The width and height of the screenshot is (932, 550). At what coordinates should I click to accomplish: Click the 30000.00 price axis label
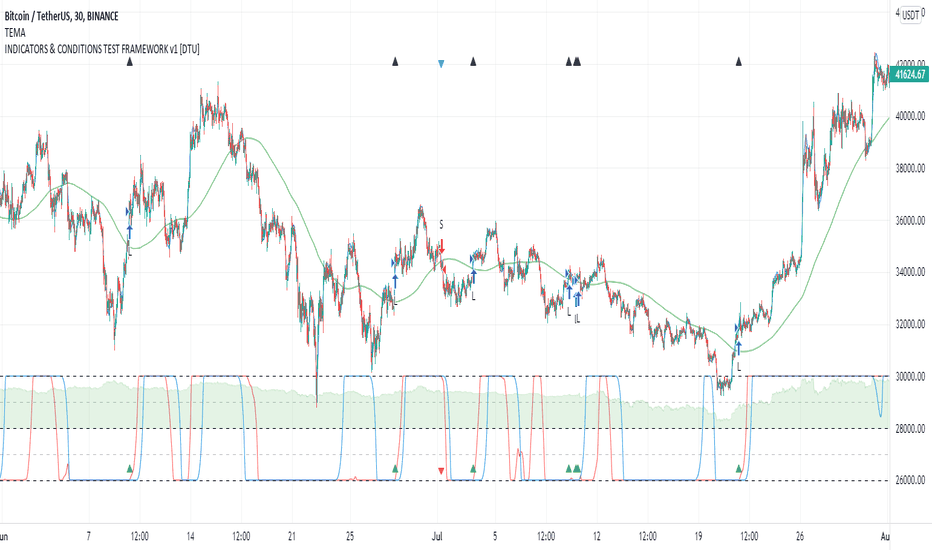(910, 376)
